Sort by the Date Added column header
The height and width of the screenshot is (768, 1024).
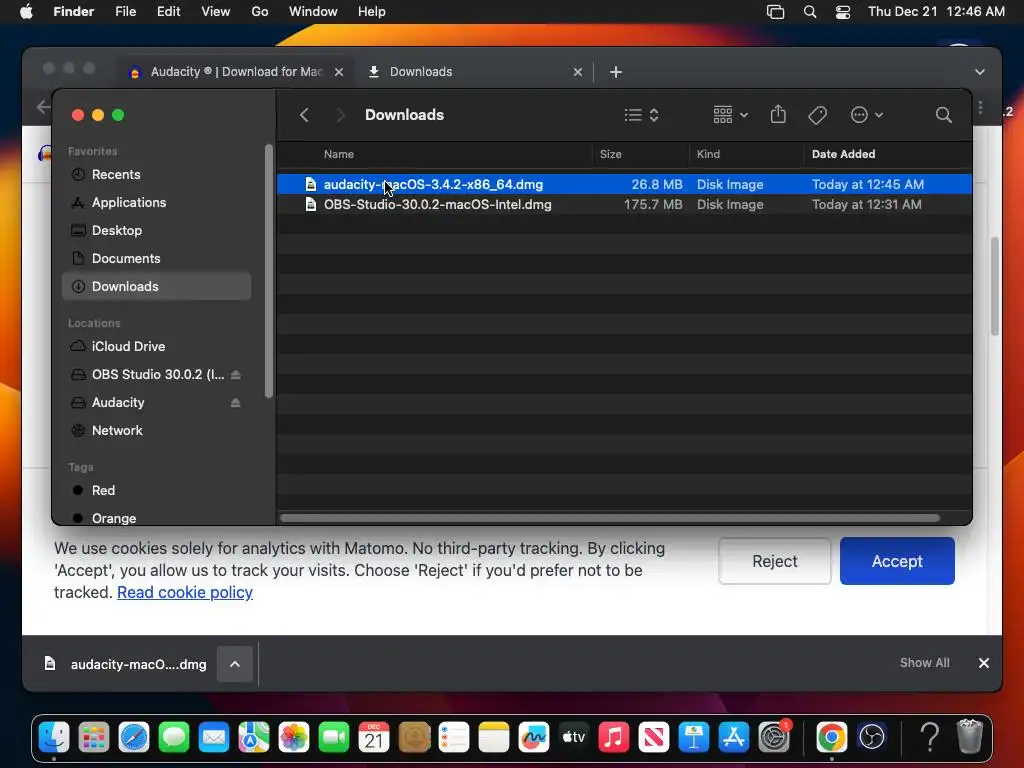pyautogui.click(x=843, y=154)
